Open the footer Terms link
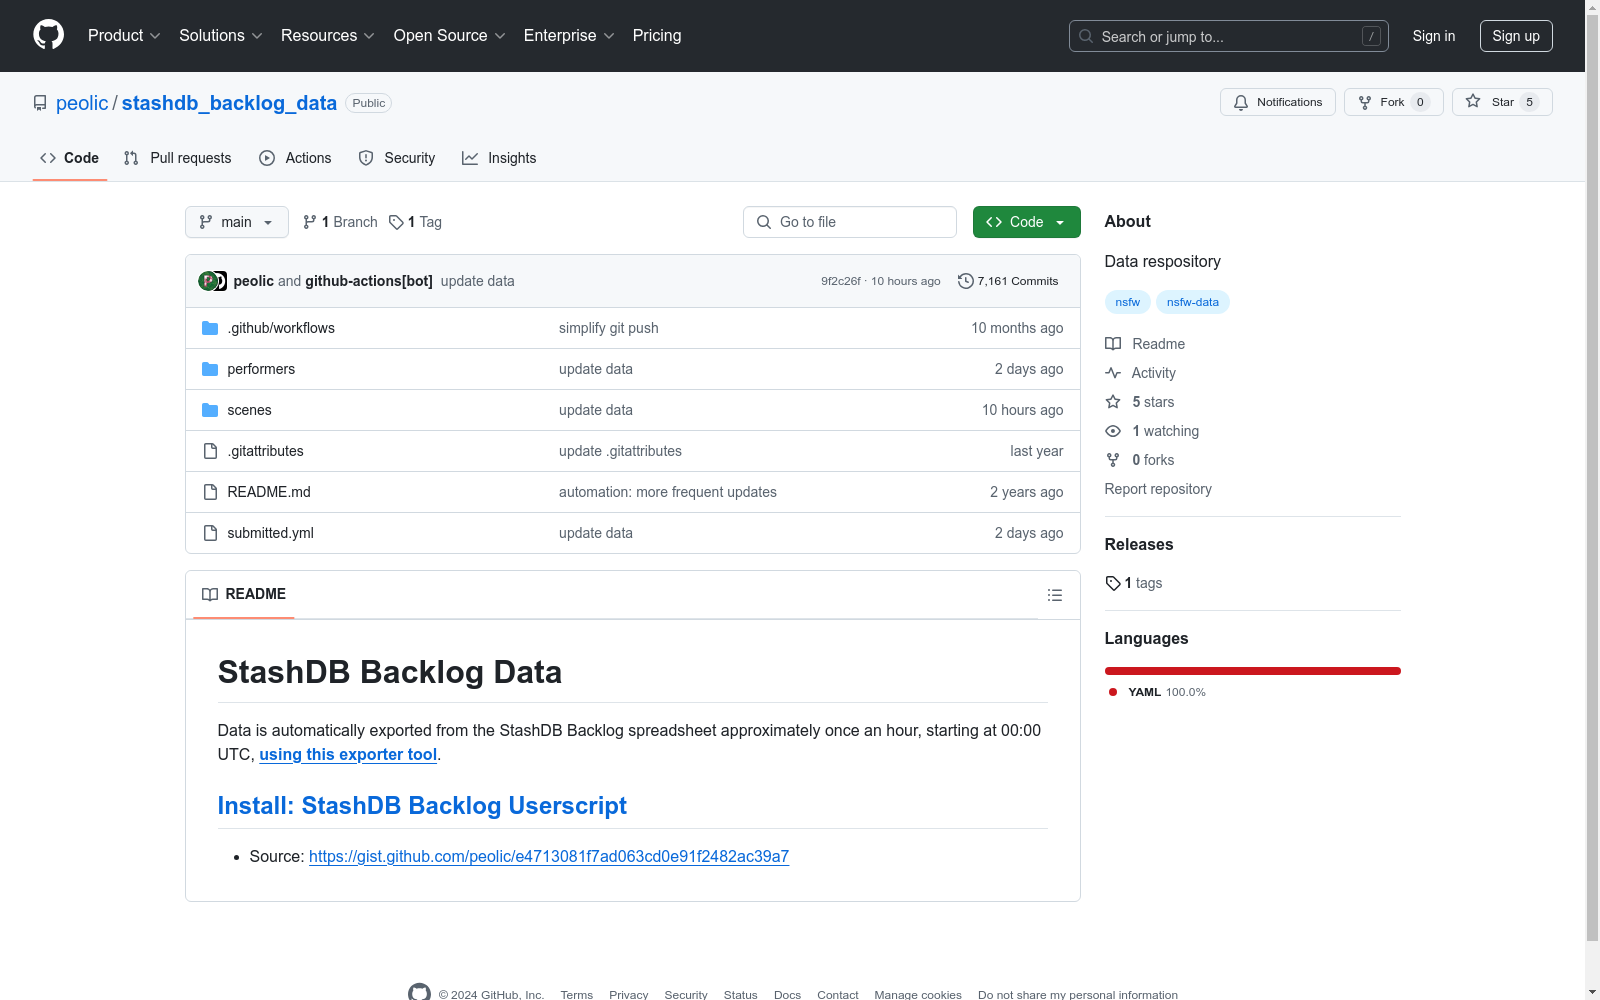The height and width of the screenshot is (1000, 1600). (577, 994)
